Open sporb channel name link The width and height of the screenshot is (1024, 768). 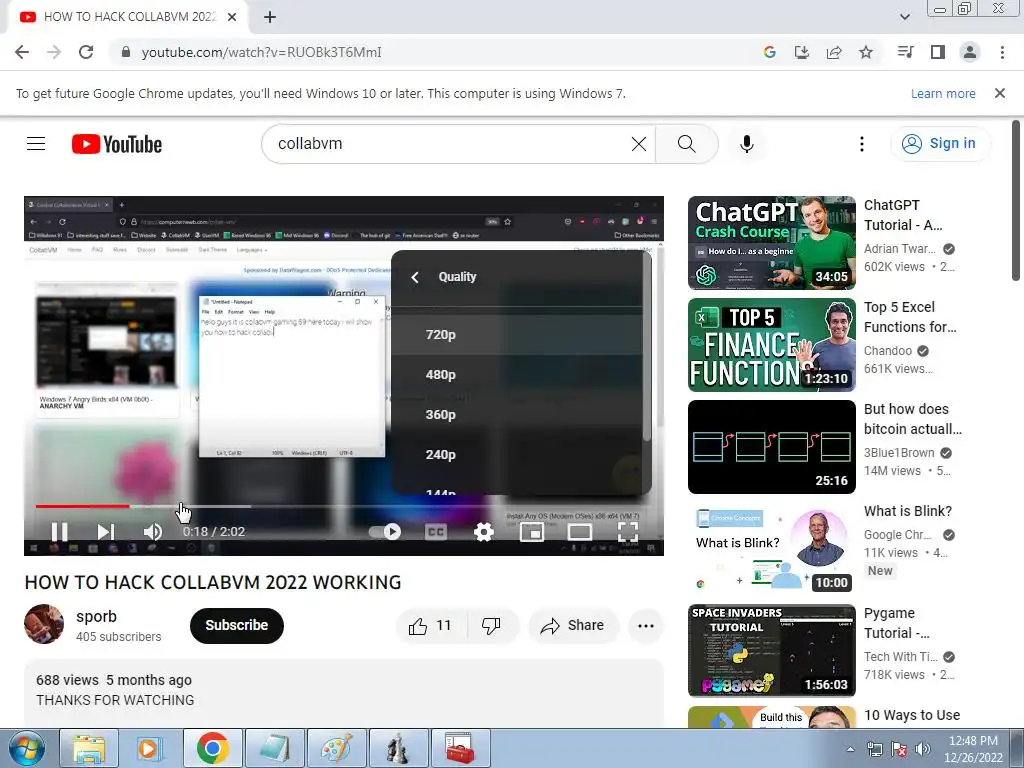tap(96, 616)
